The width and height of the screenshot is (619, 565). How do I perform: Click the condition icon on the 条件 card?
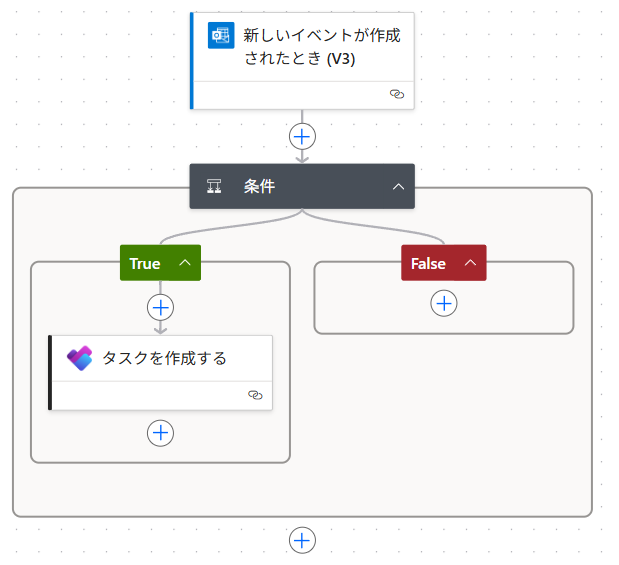click(x=214, y=186)
